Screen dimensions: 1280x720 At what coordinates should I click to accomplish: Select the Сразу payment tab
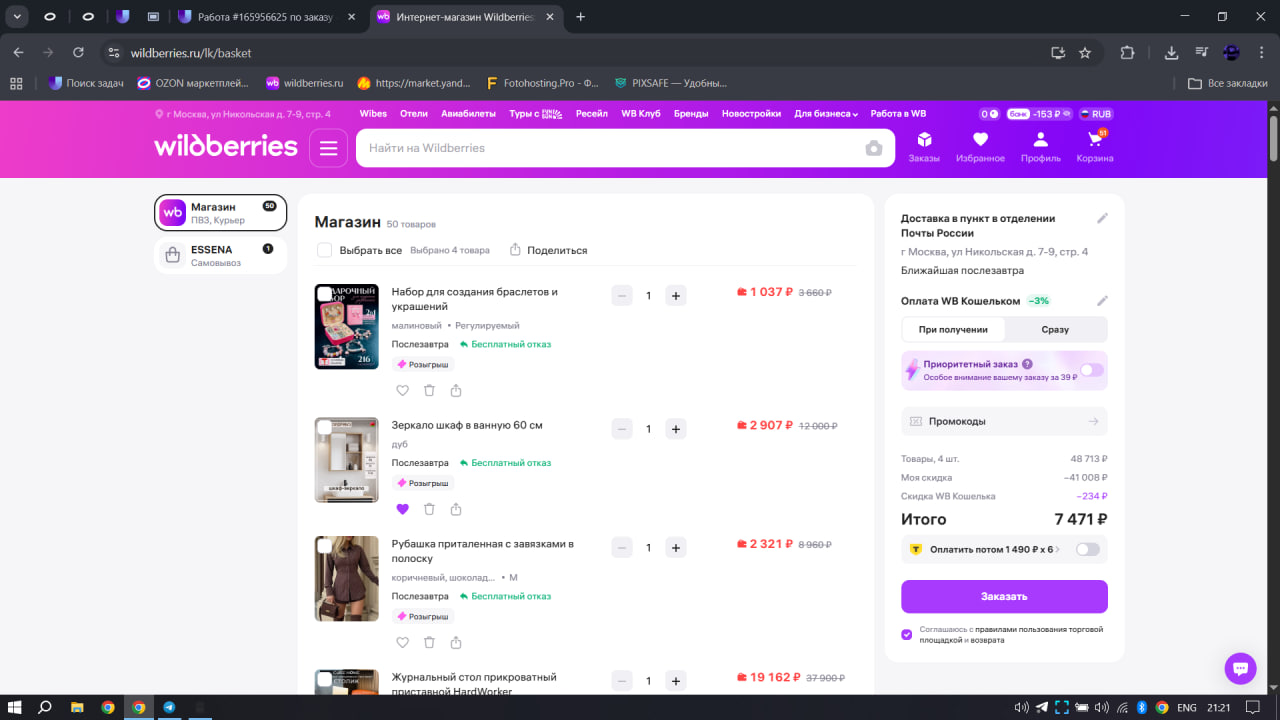pyautogui.click(x=1055, y=329)
